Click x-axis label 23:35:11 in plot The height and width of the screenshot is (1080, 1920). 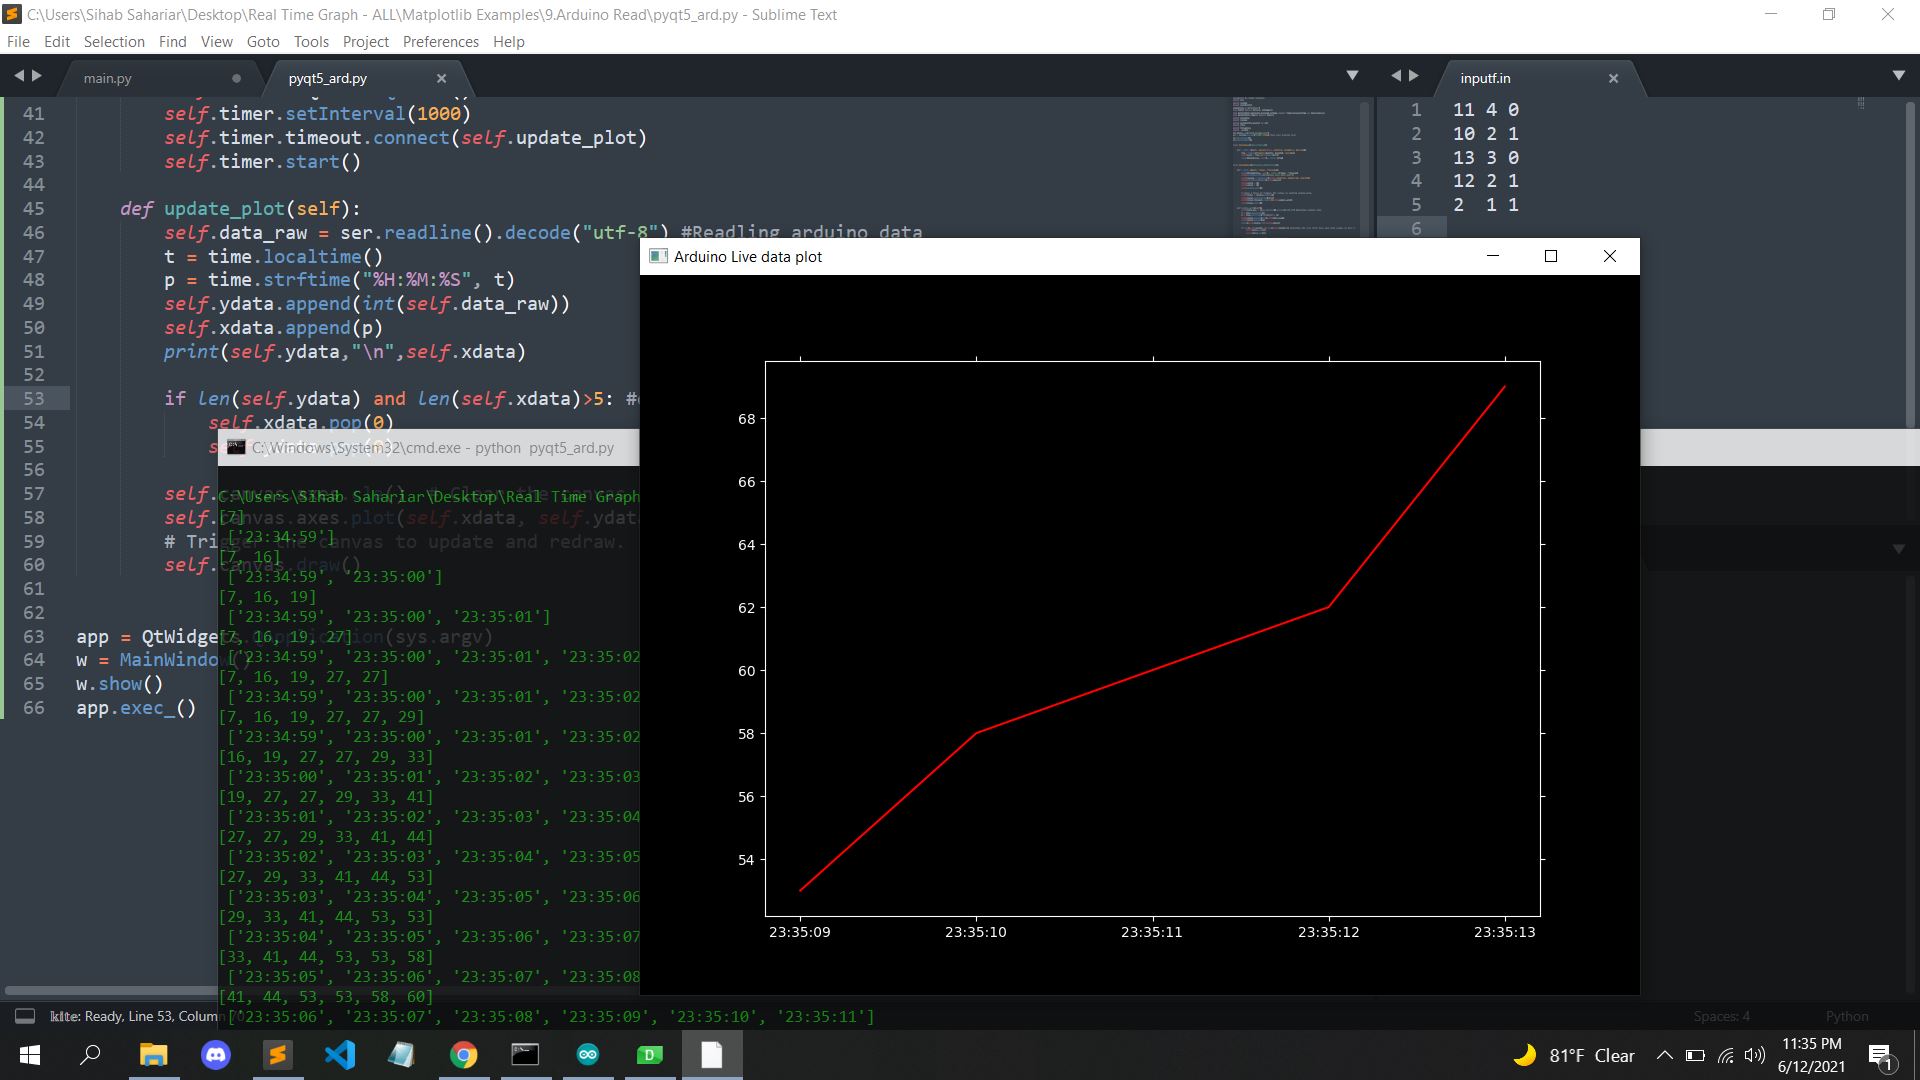click(x=1152, y=932)
